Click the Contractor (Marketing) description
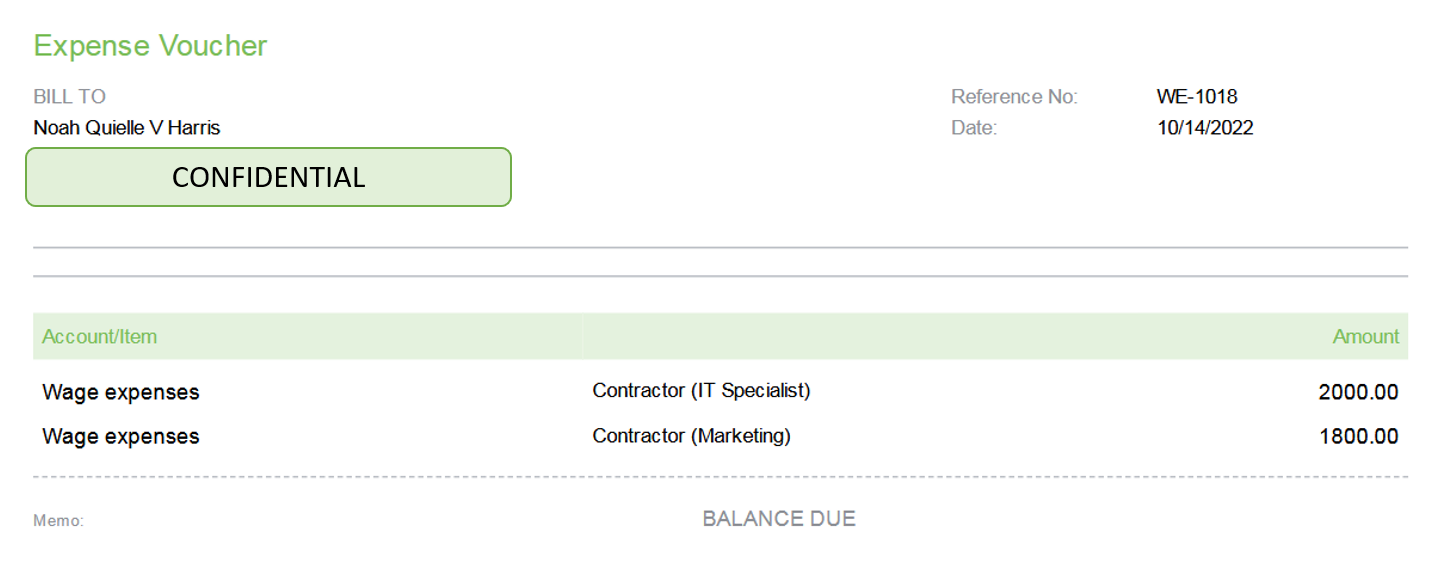Viewport: 1431px width, 563px height. (x=691, y=436)
